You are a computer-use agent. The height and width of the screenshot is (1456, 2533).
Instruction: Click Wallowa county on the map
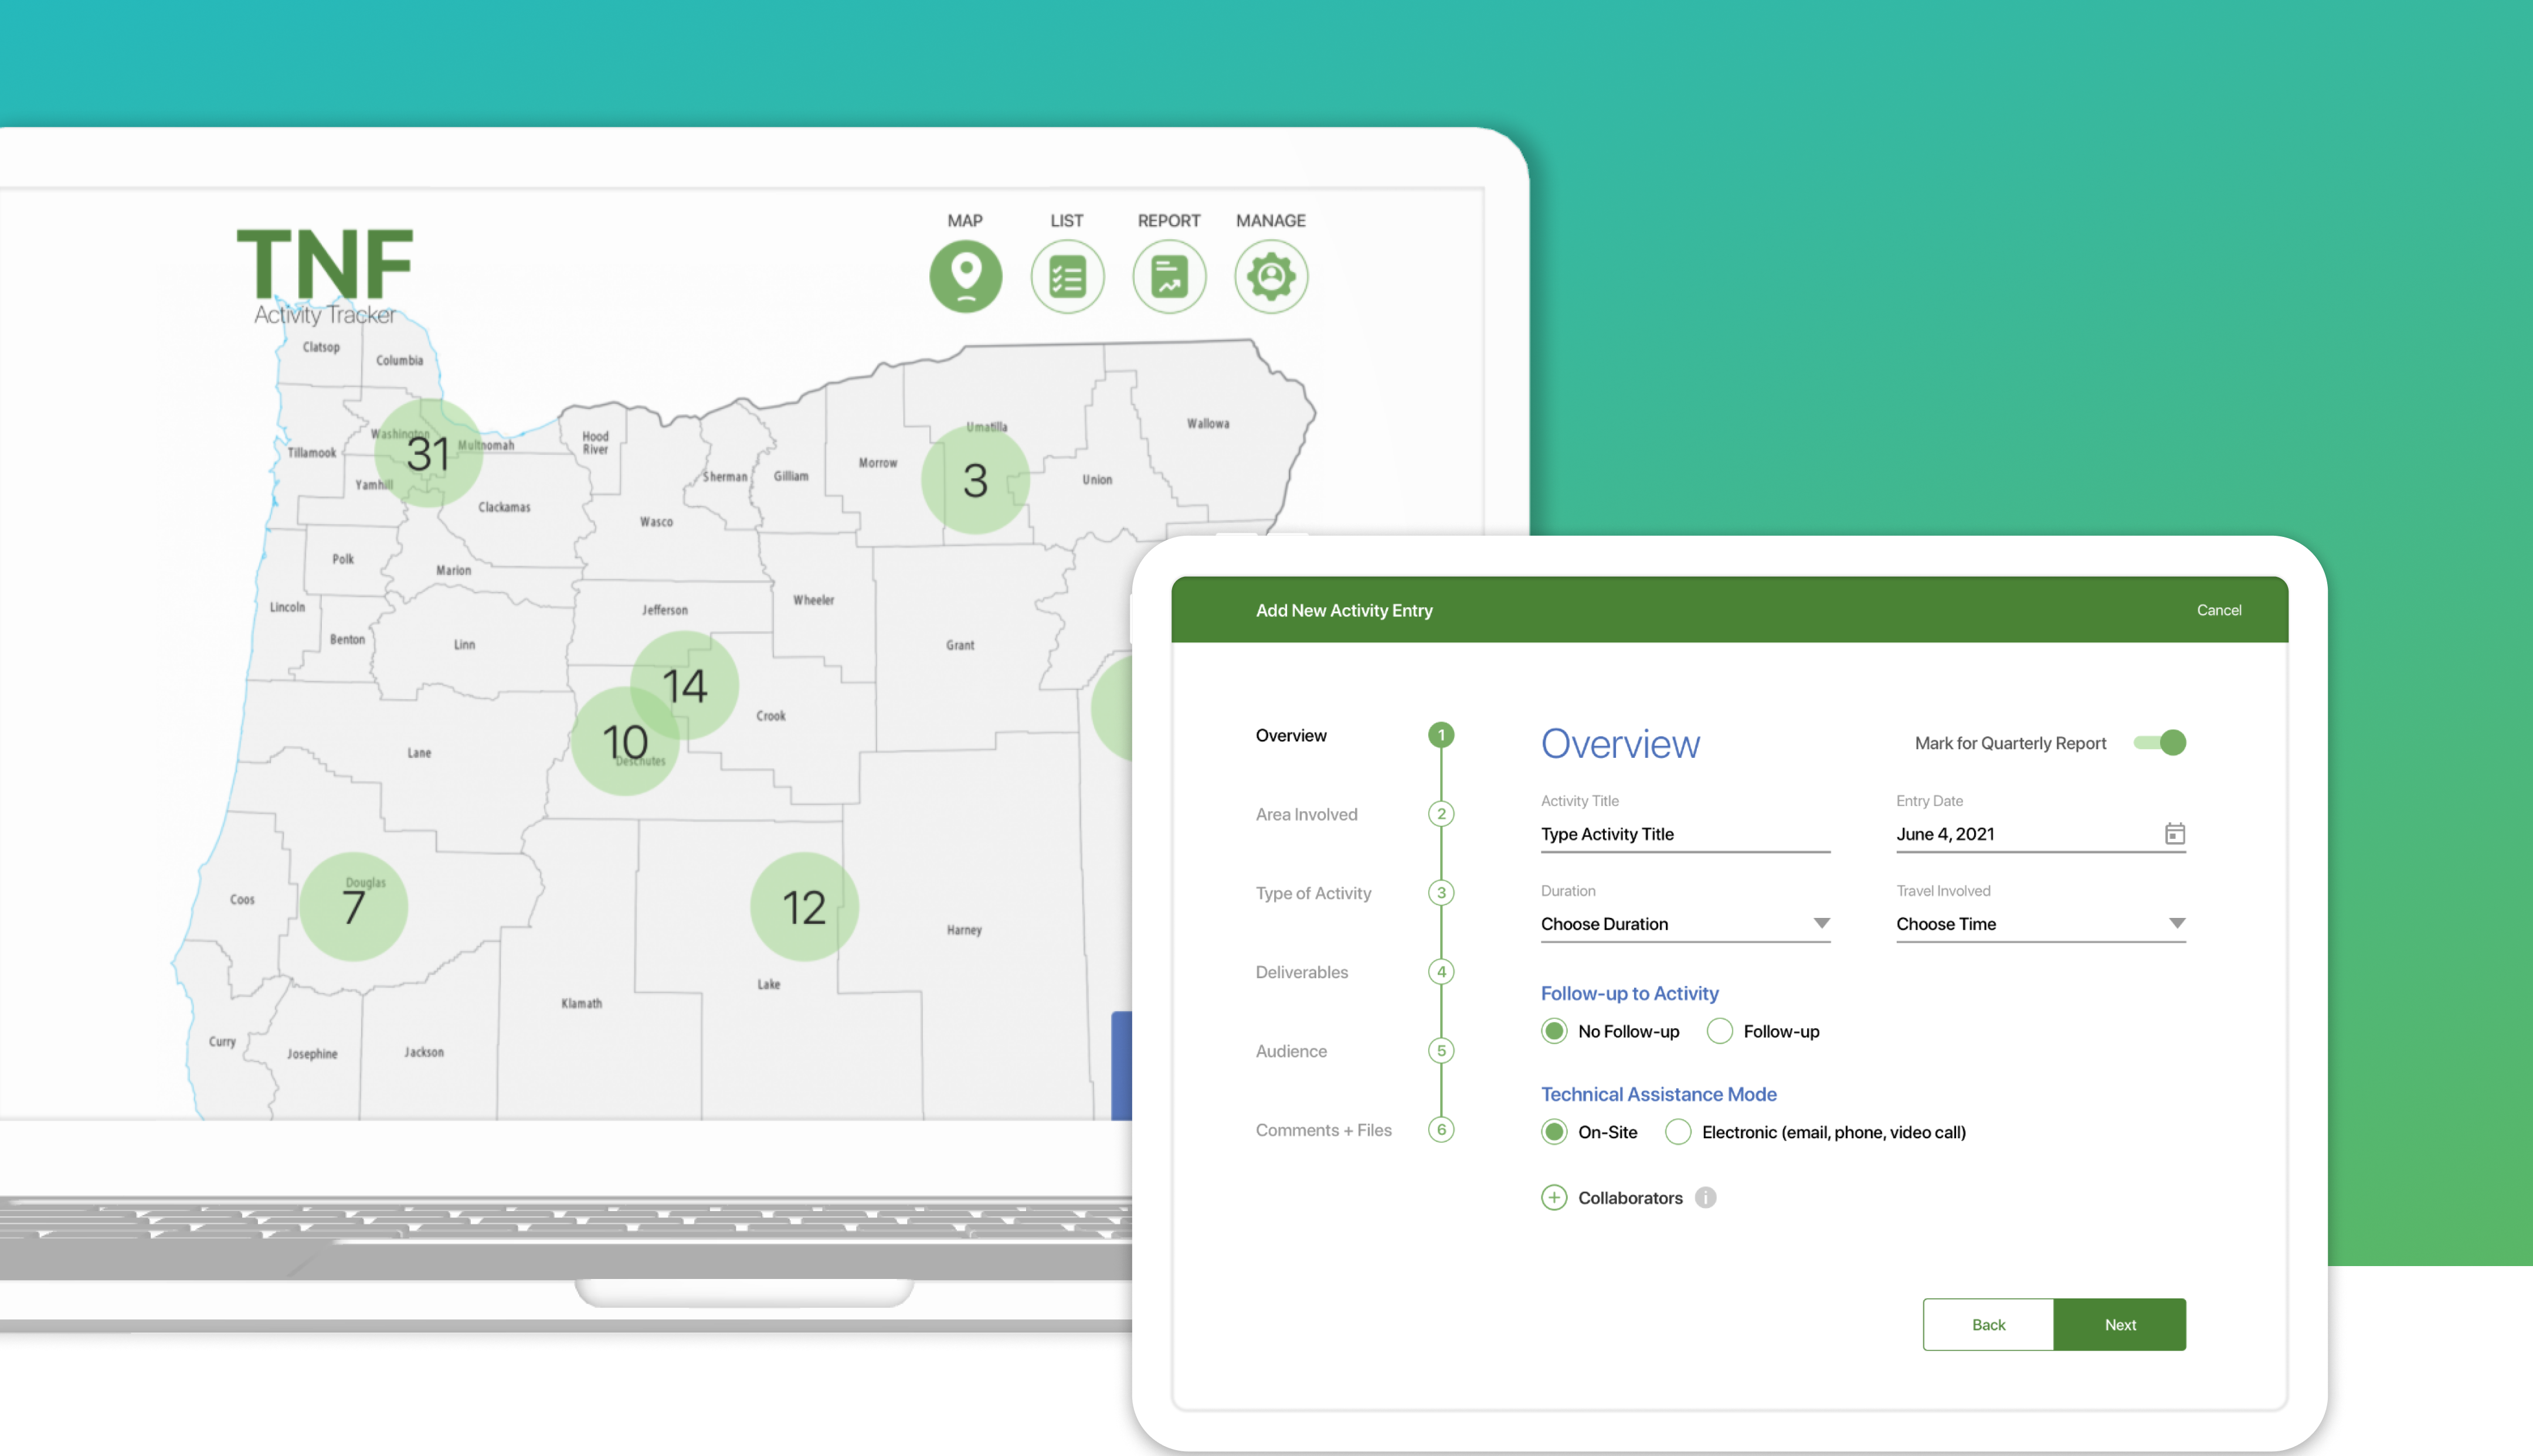coord(1208,424)
